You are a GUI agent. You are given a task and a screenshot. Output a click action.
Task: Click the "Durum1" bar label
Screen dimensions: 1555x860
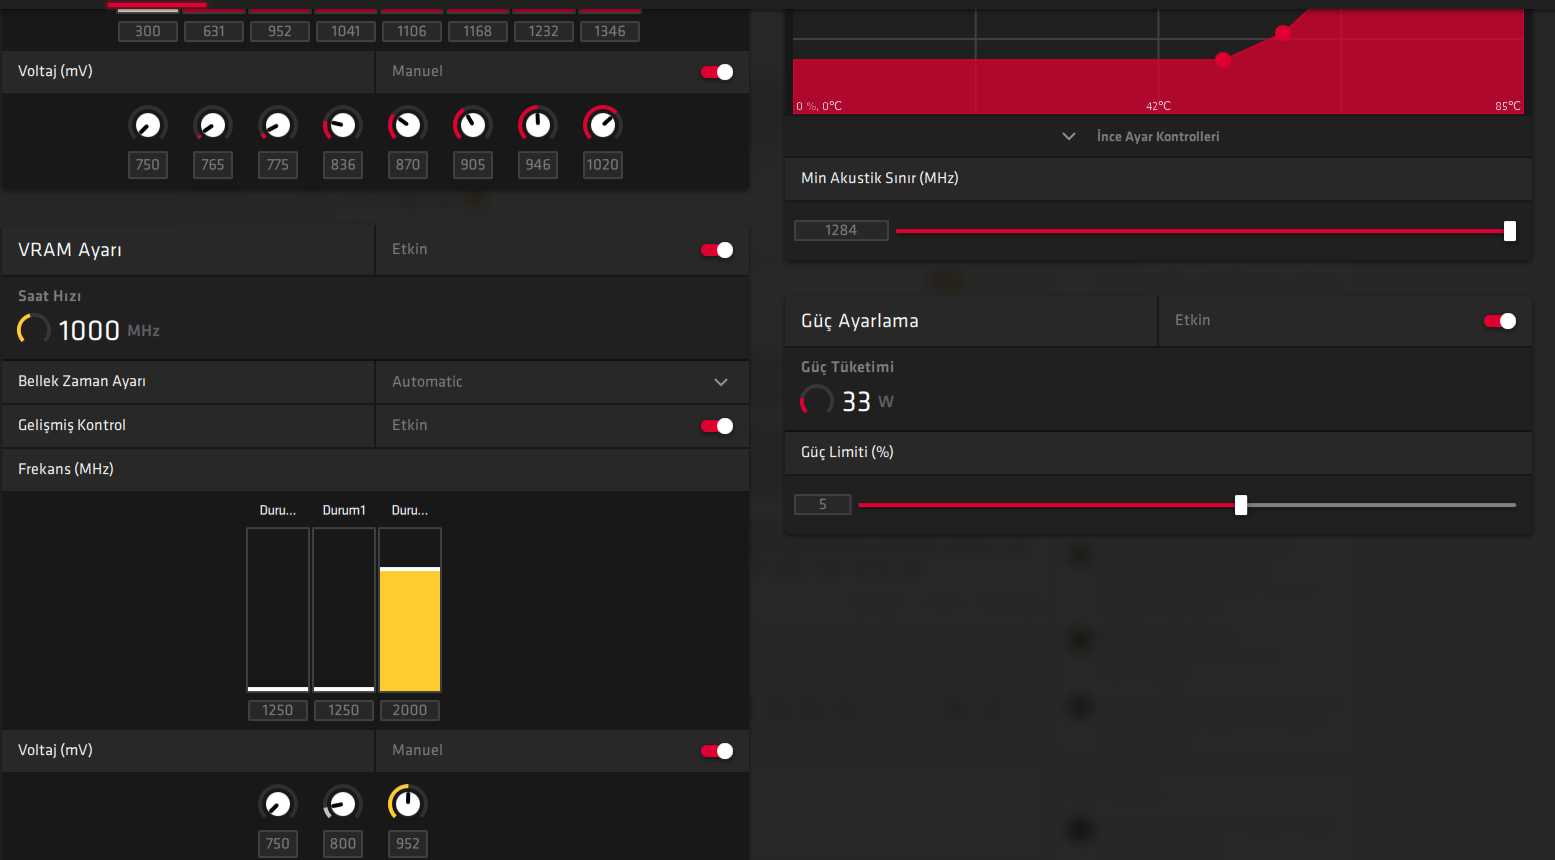344,510
